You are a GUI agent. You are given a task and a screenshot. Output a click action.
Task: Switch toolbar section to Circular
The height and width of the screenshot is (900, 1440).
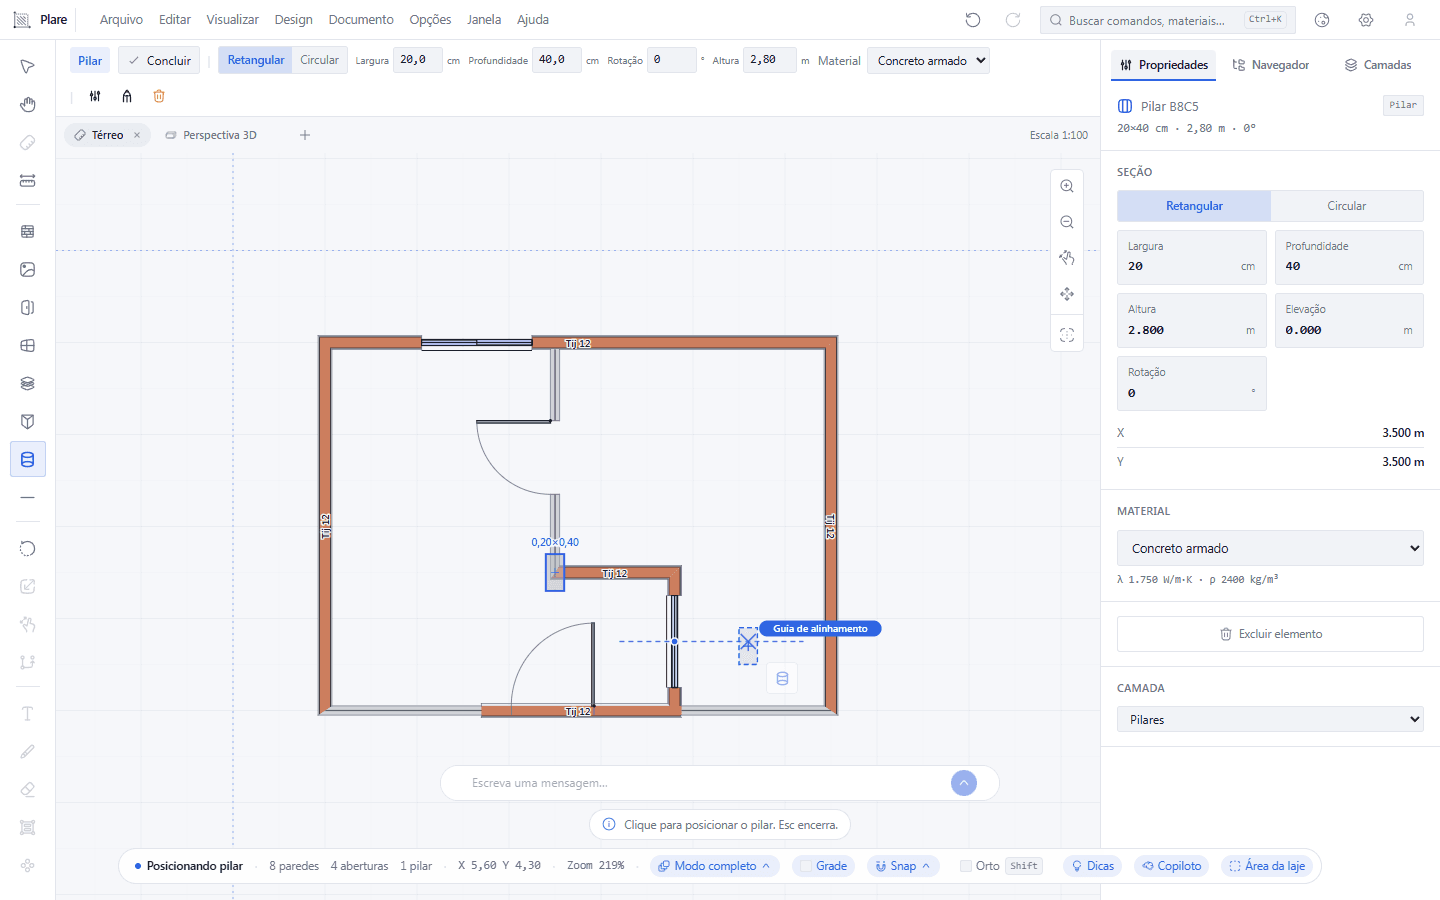[x=320, y=60]
